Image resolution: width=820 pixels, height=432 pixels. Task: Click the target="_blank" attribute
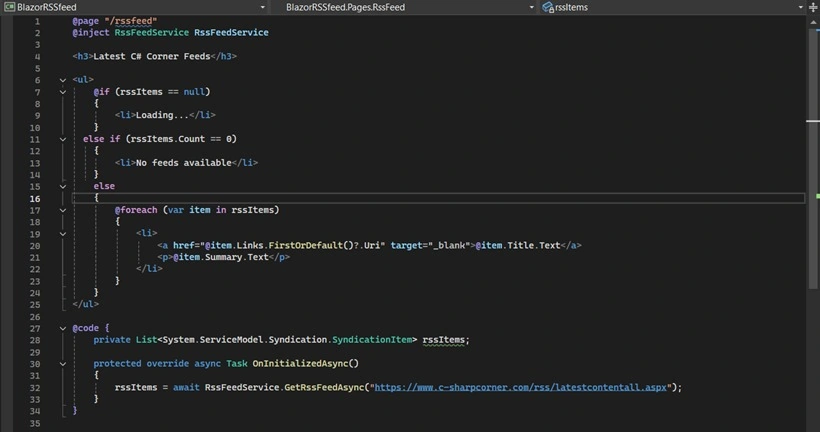click(x=428, y=245)
